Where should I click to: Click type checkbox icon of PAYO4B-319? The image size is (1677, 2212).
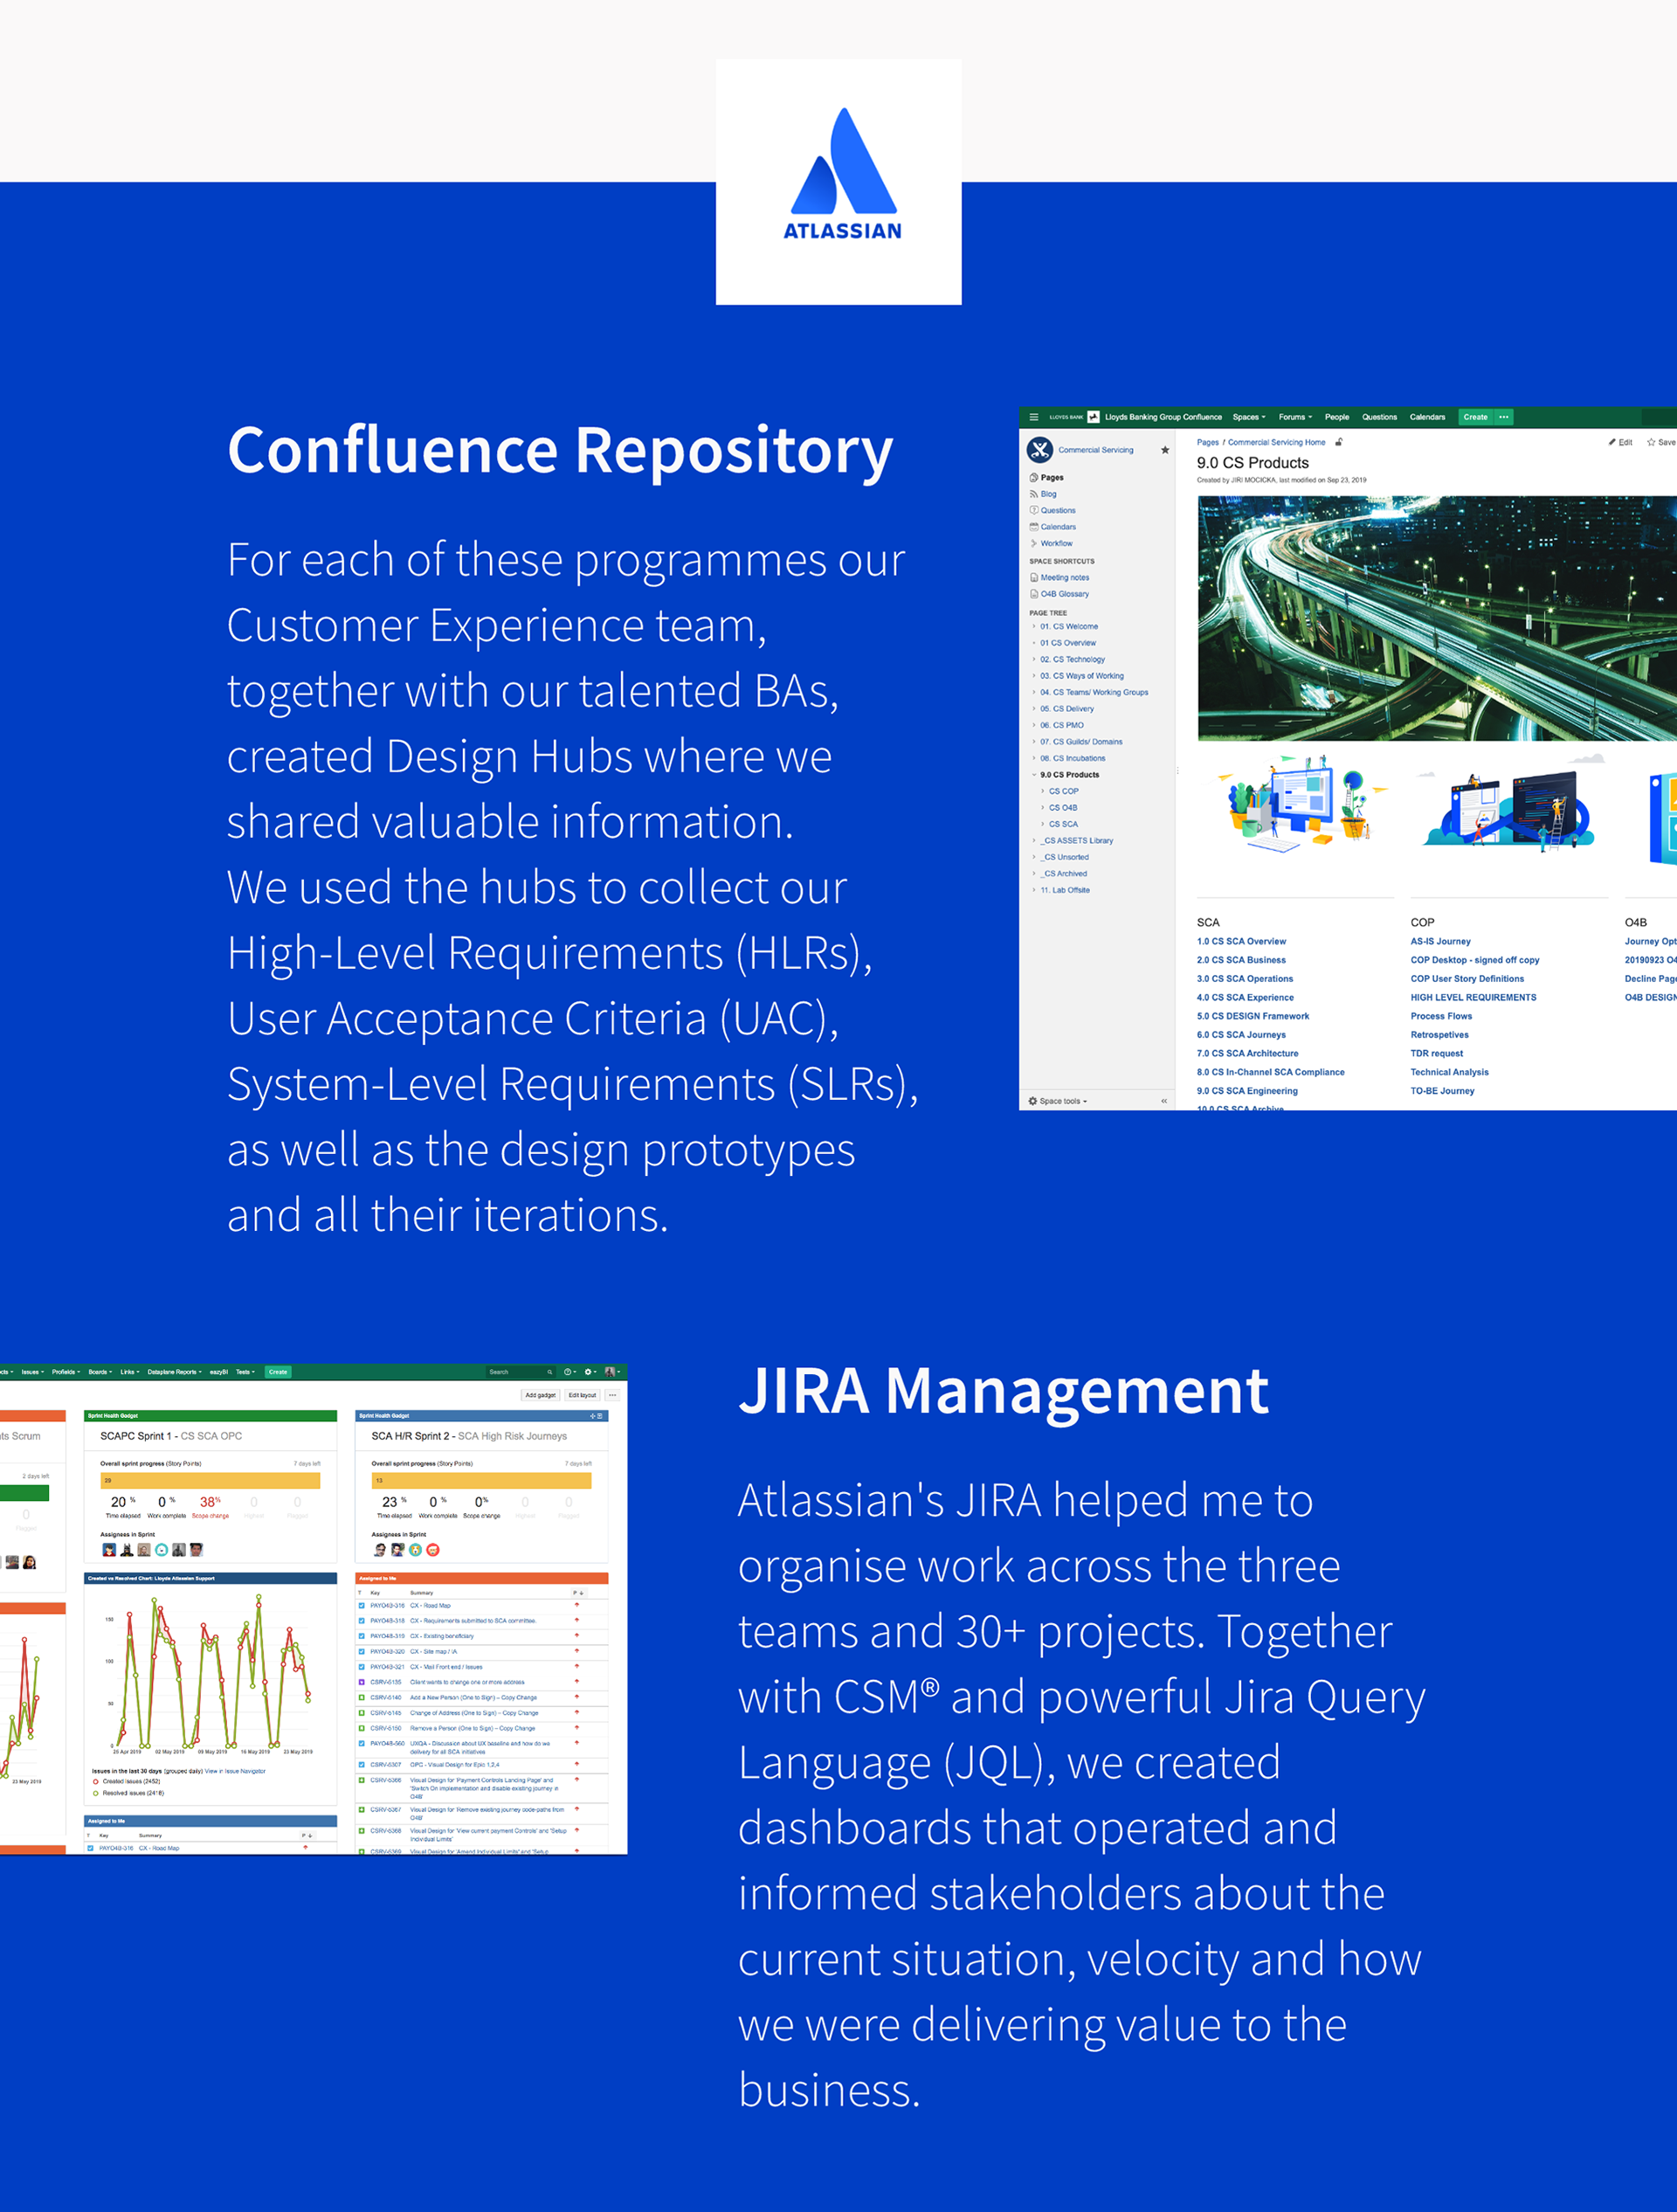[x=361, y=1636]
